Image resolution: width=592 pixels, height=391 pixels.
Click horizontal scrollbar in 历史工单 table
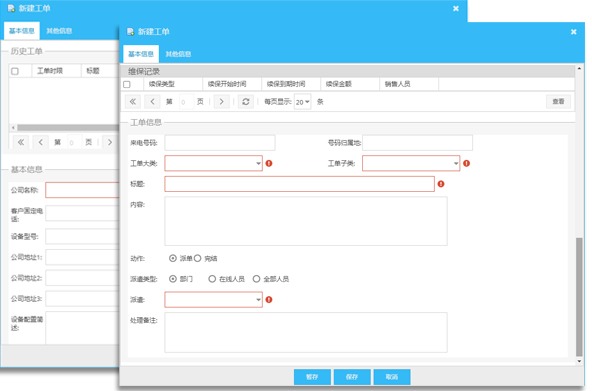click(x=68, y=128)
